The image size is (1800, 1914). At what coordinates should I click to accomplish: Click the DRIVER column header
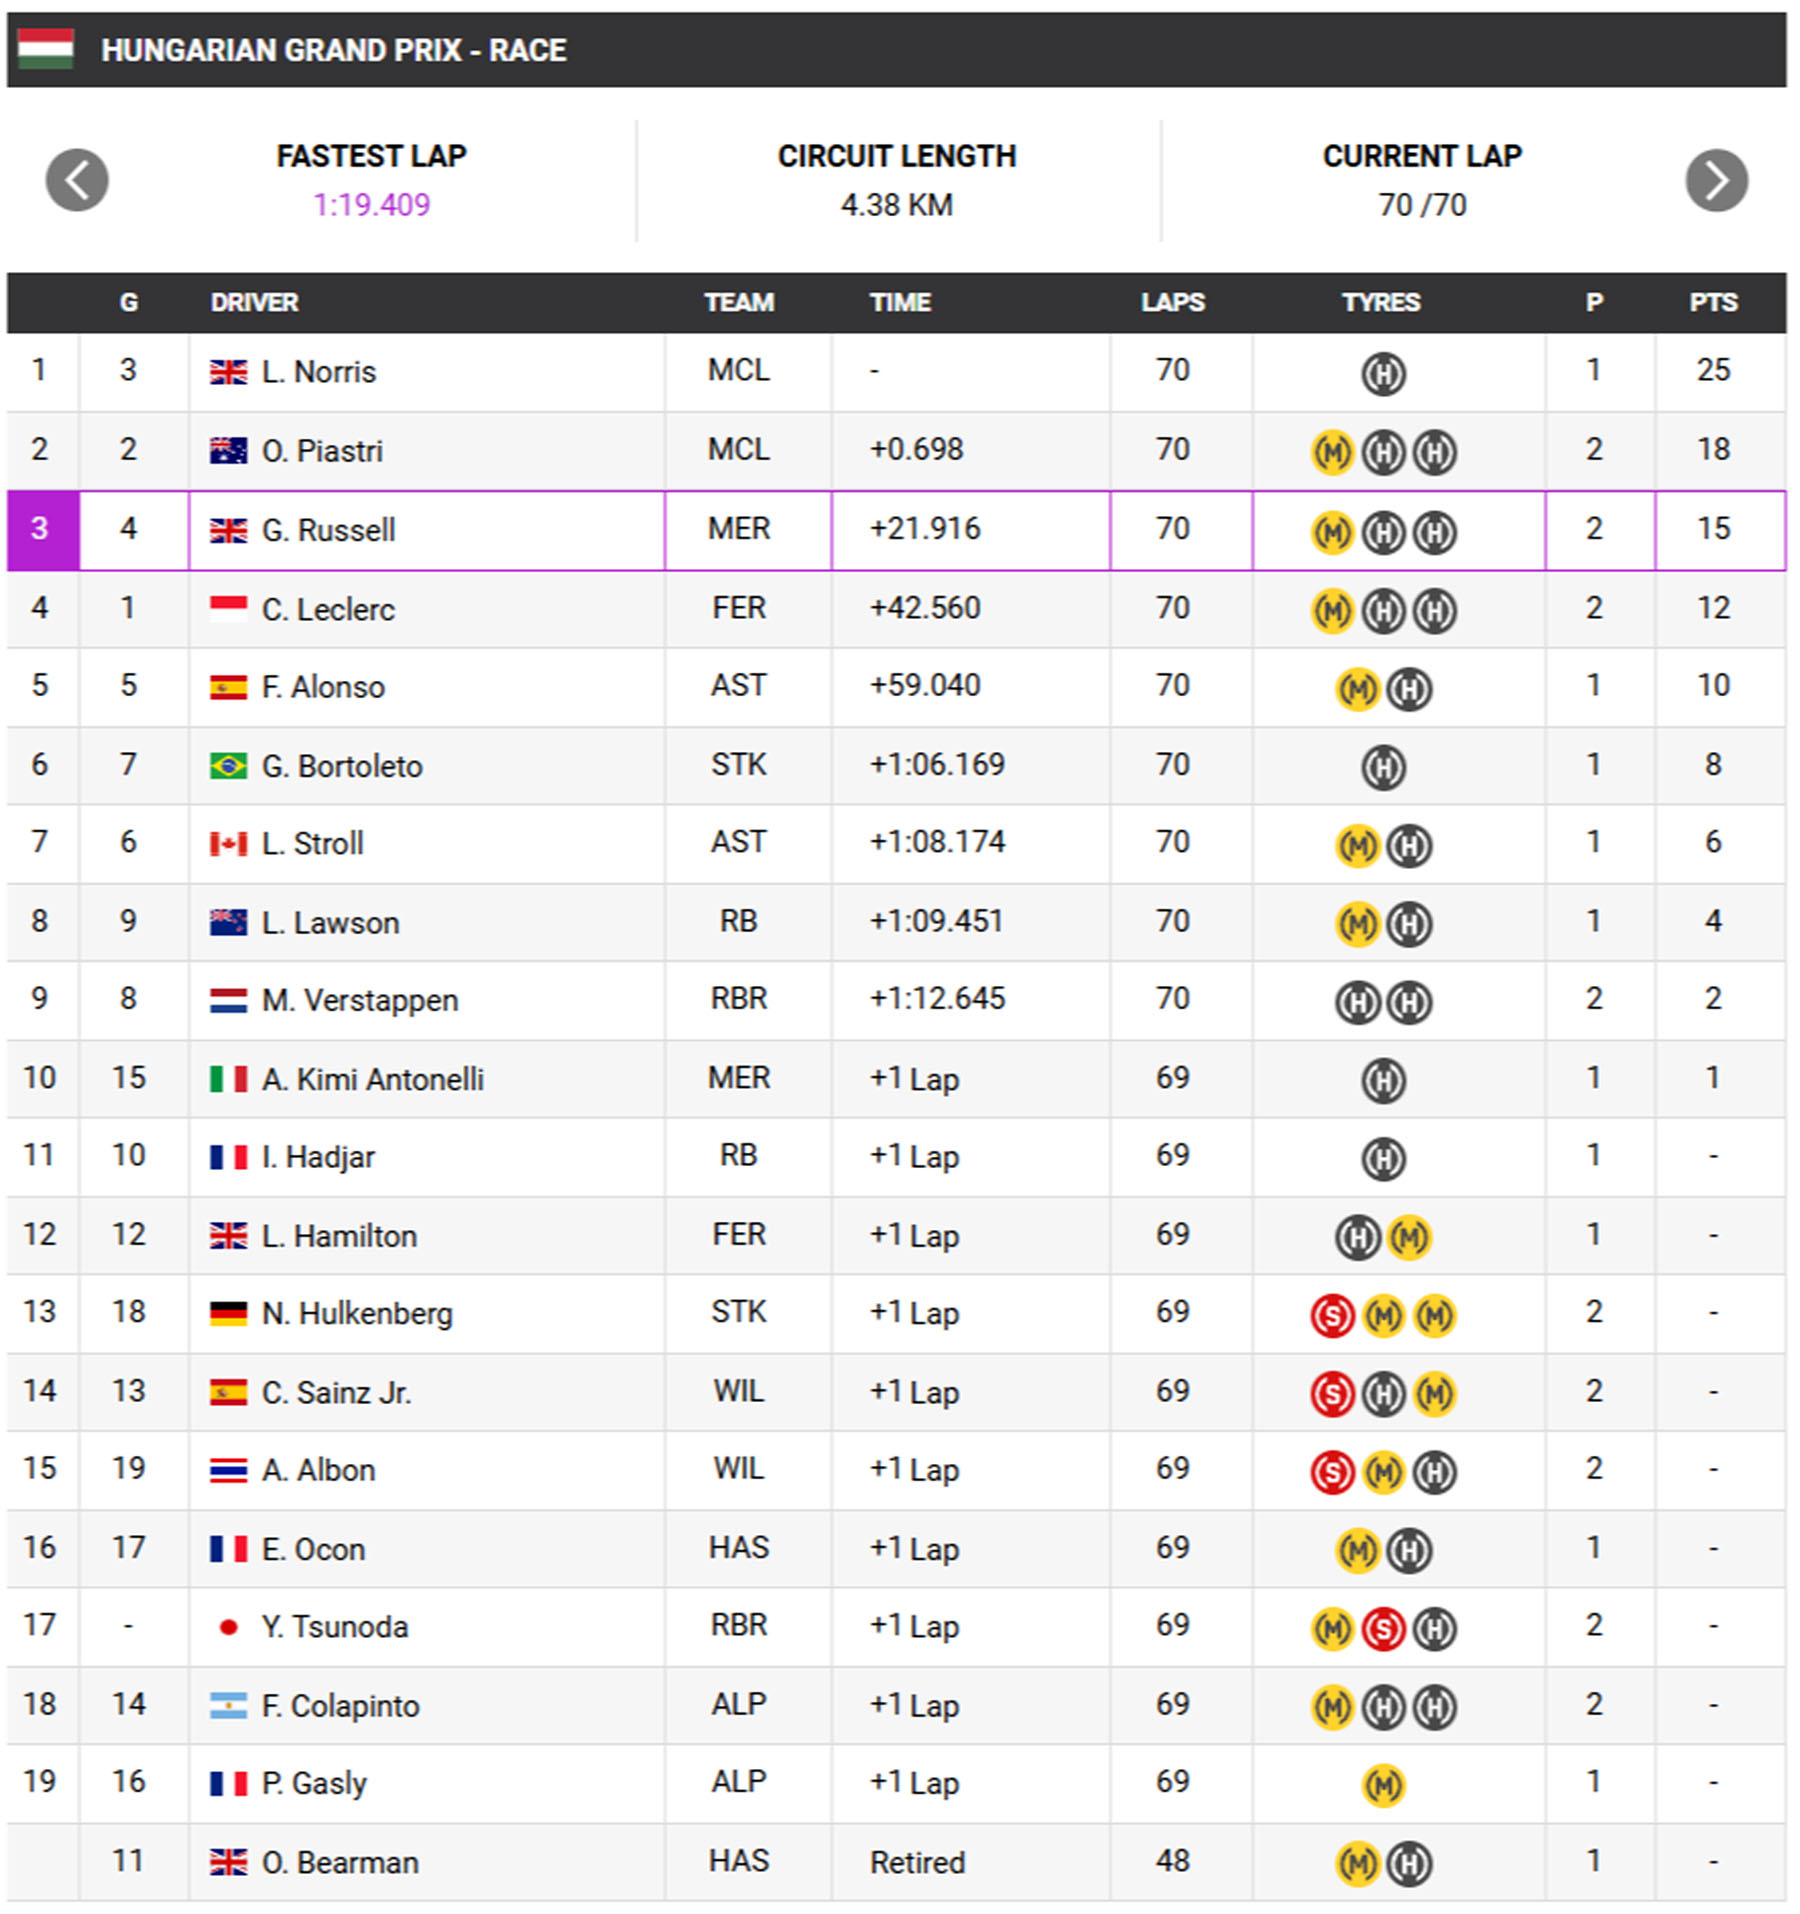coord(254,302)
